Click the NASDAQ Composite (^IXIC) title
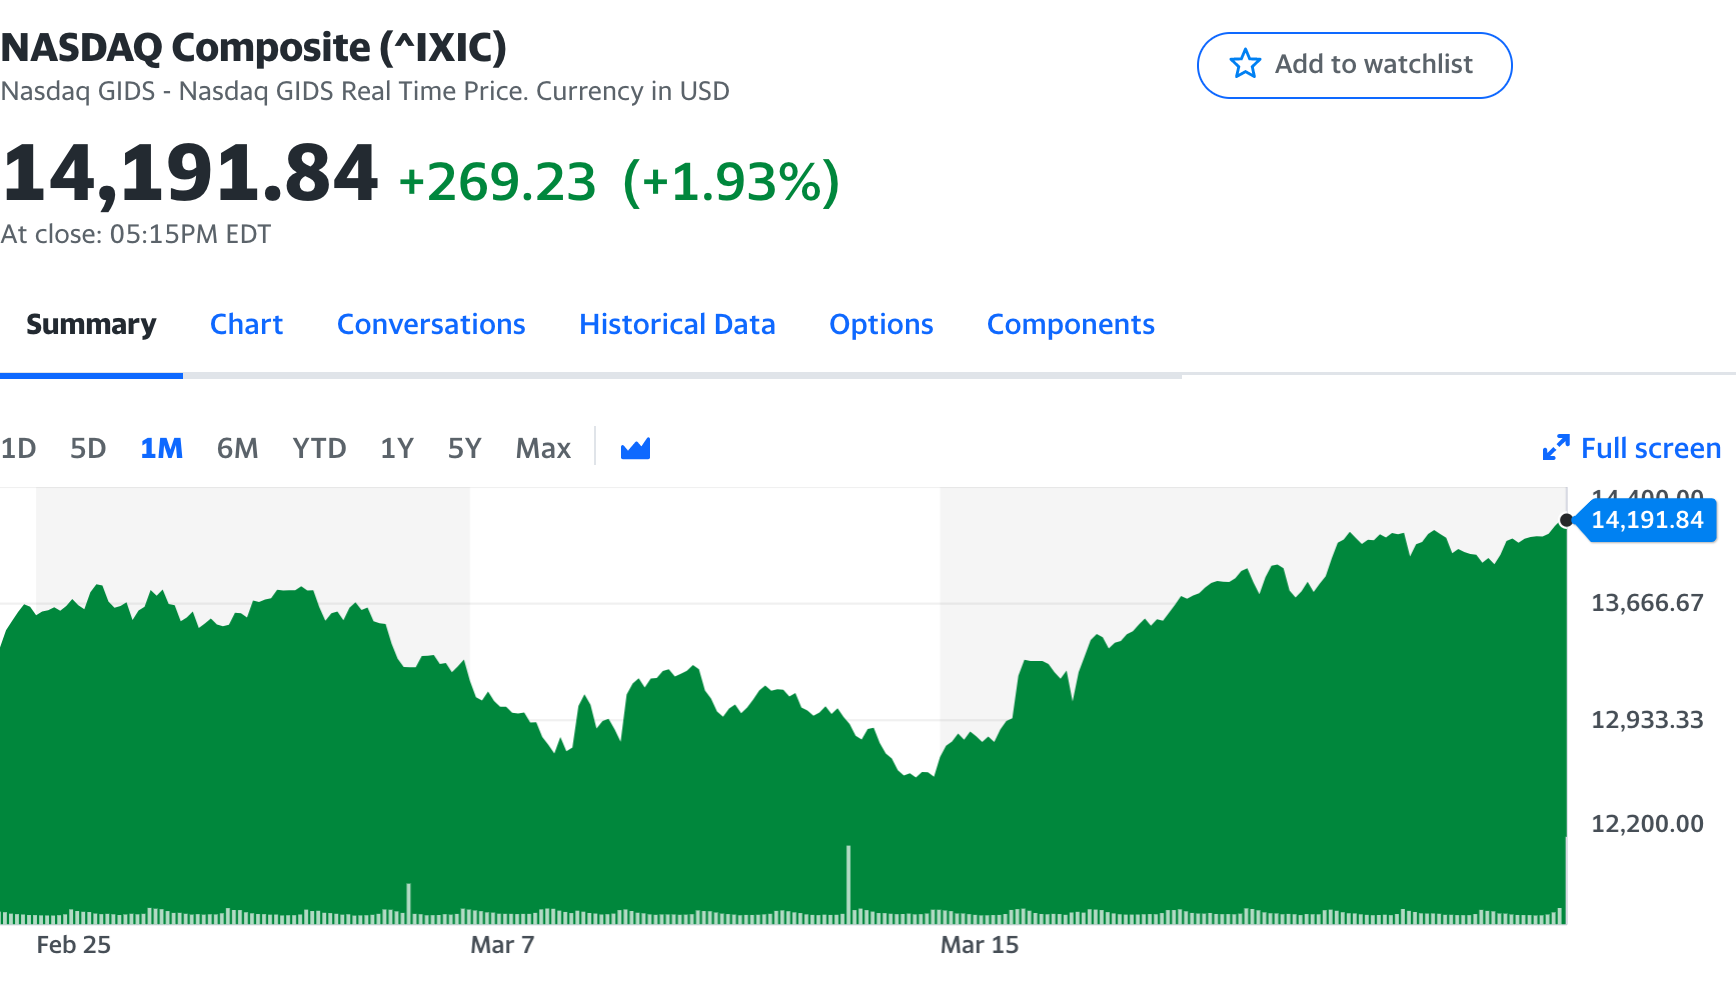1736x982 pixels. 254,47
